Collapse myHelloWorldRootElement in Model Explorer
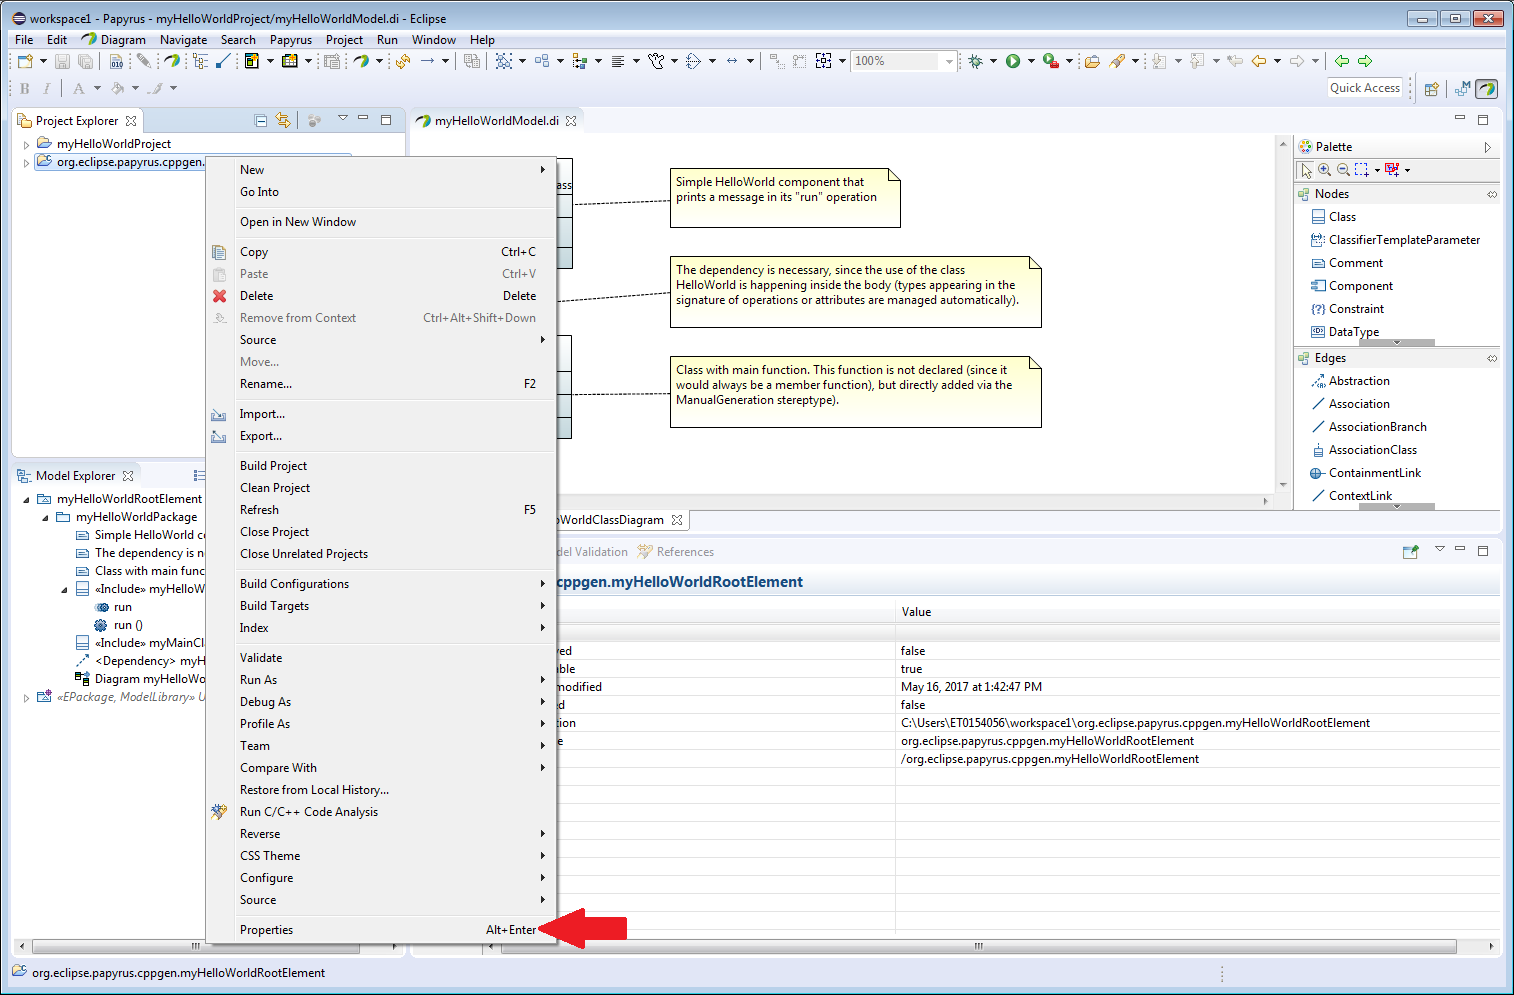 coord(26,499)
